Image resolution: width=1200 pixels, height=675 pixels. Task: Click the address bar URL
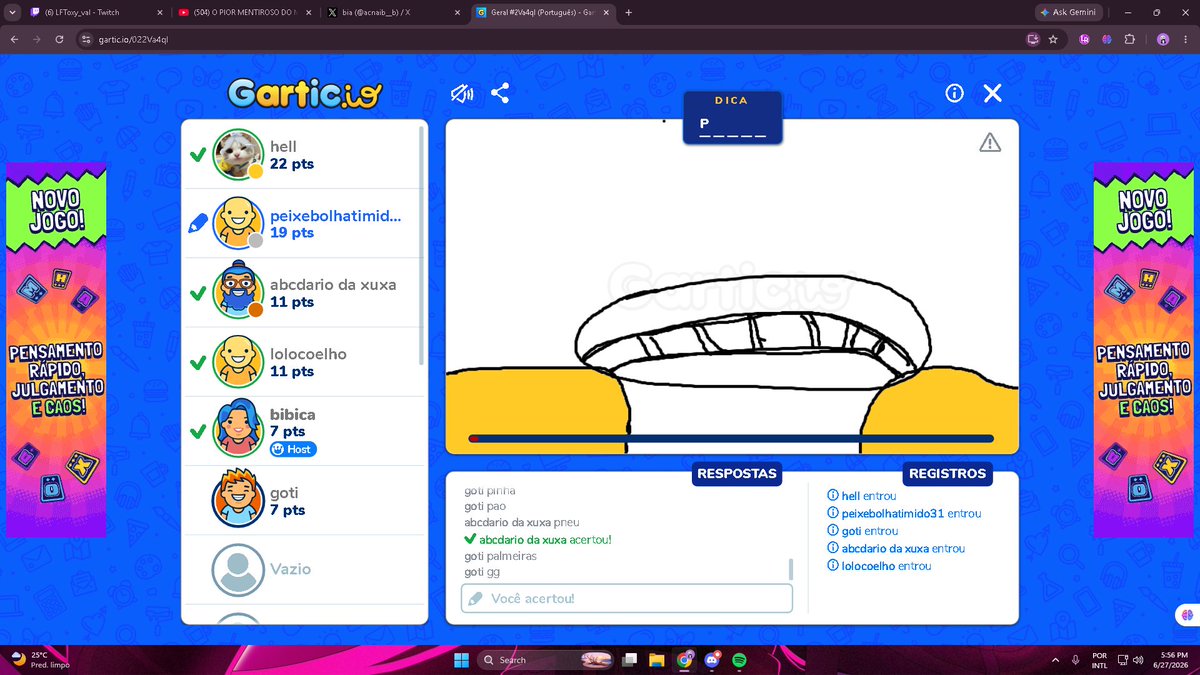pos(133,39)
